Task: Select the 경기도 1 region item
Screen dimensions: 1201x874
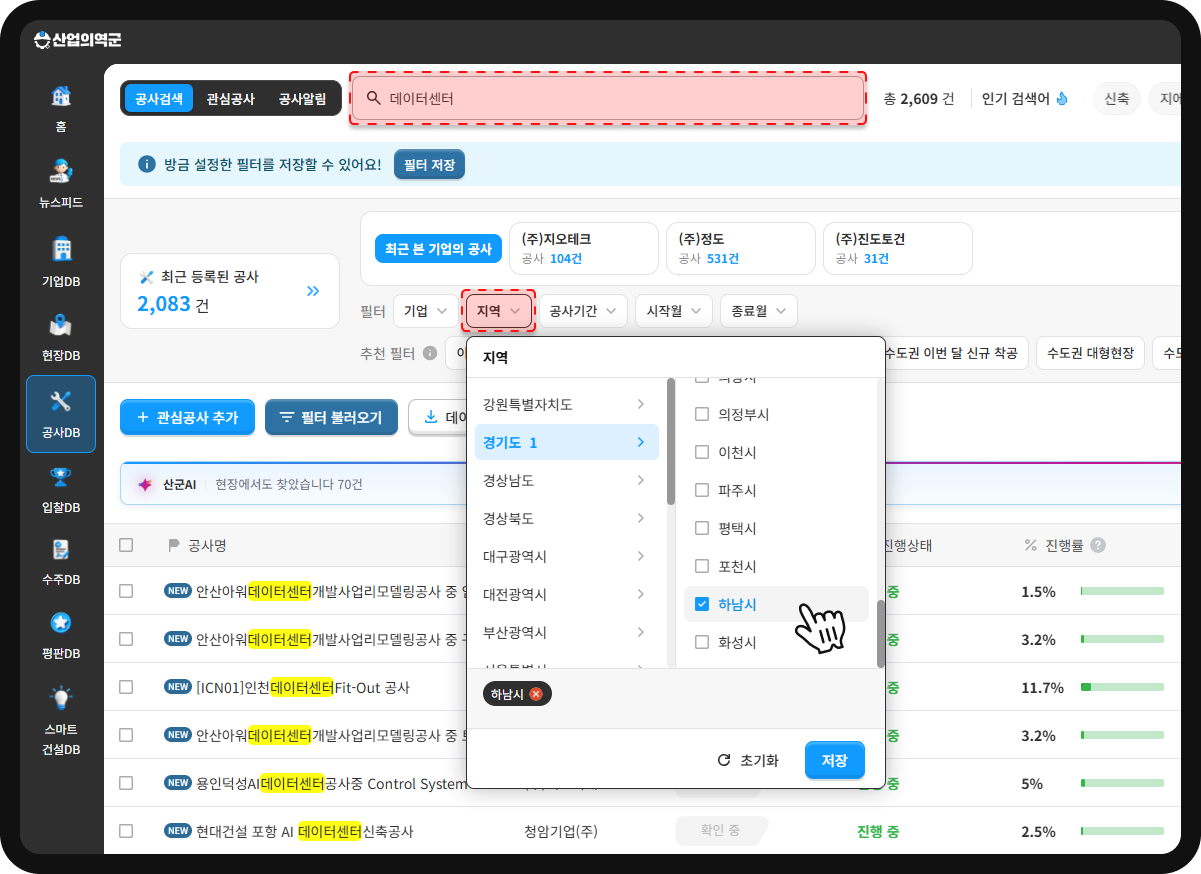Action: (566, 442)
